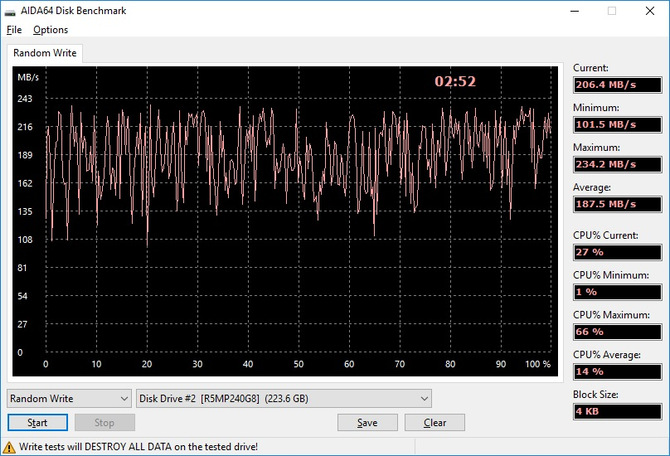
Task: Open the File menu
Action: point(14,30)
